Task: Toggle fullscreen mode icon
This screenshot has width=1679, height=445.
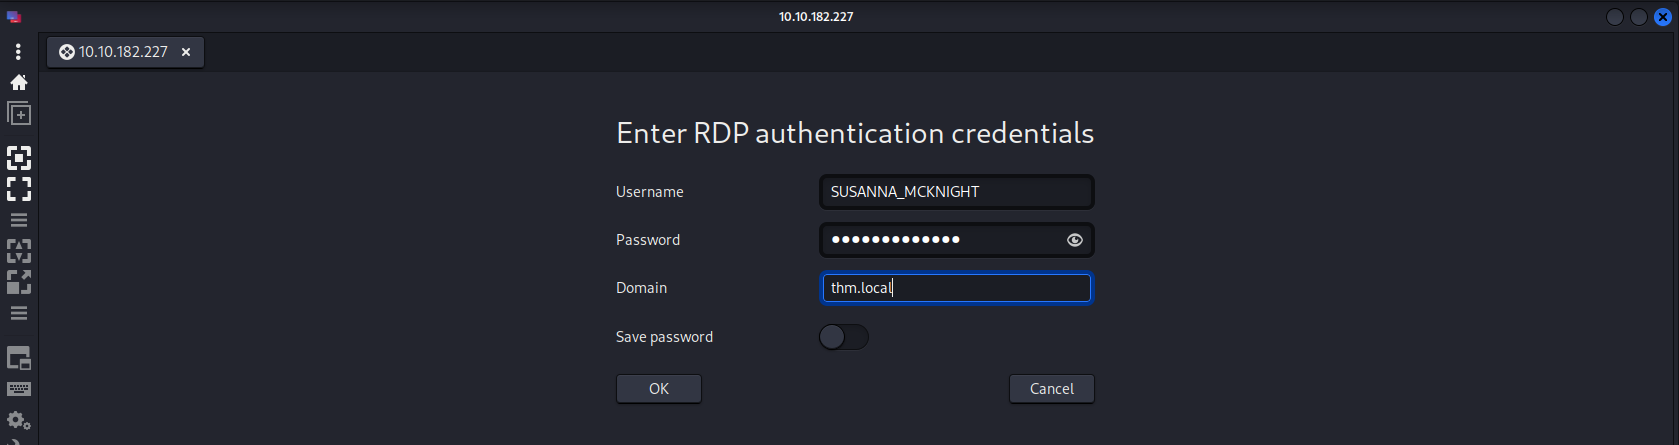Action: (x=19, y=158)
